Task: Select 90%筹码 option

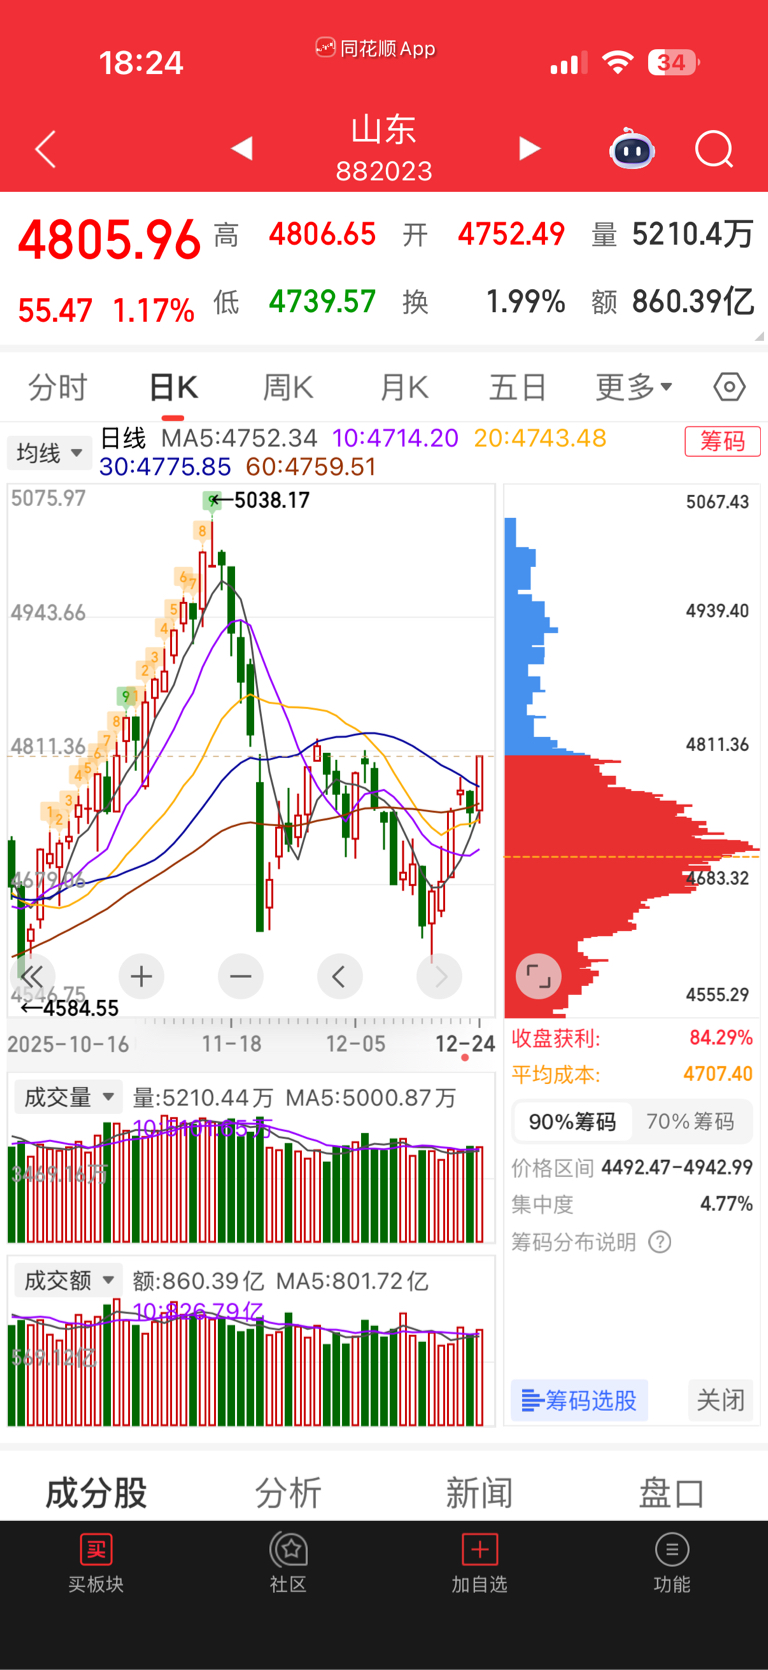Action: [574, 1122]
